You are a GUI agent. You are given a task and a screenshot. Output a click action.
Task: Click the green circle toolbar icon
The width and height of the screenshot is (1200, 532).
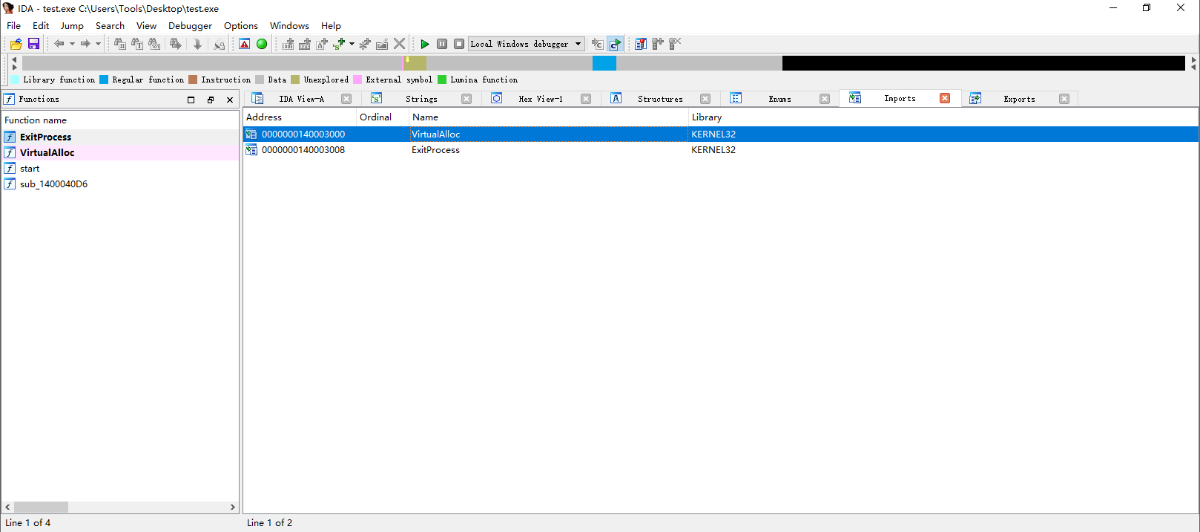261,44
